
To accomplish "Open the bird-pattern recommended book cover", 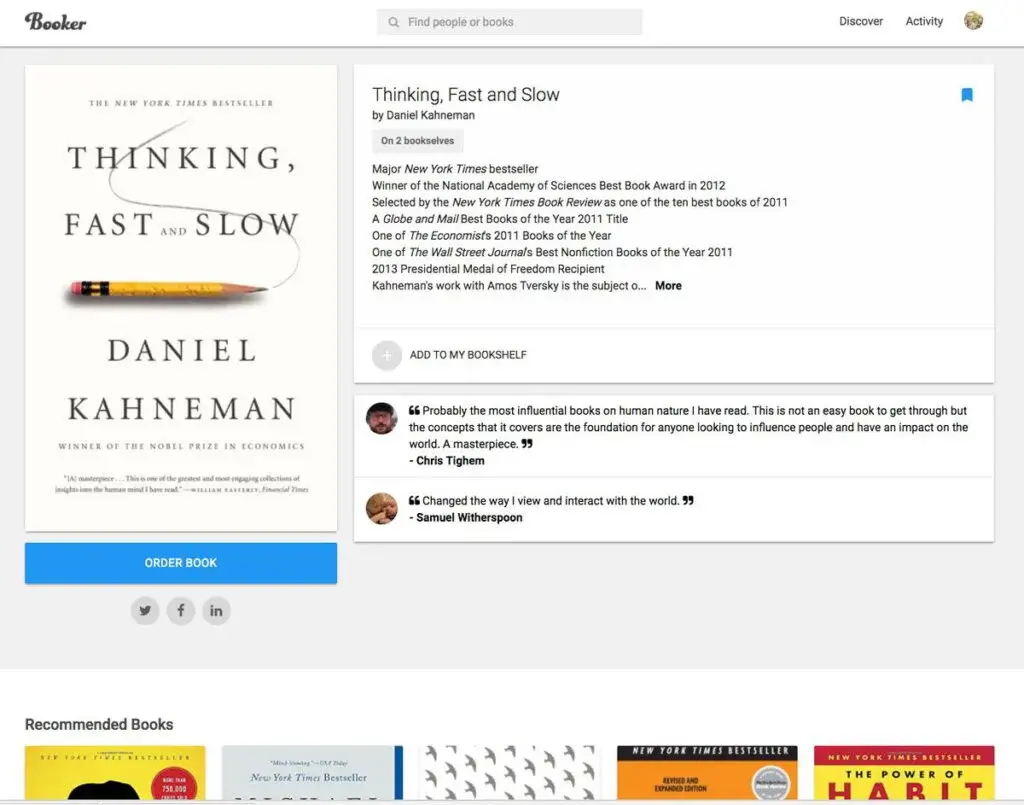I will click(509, 773).
